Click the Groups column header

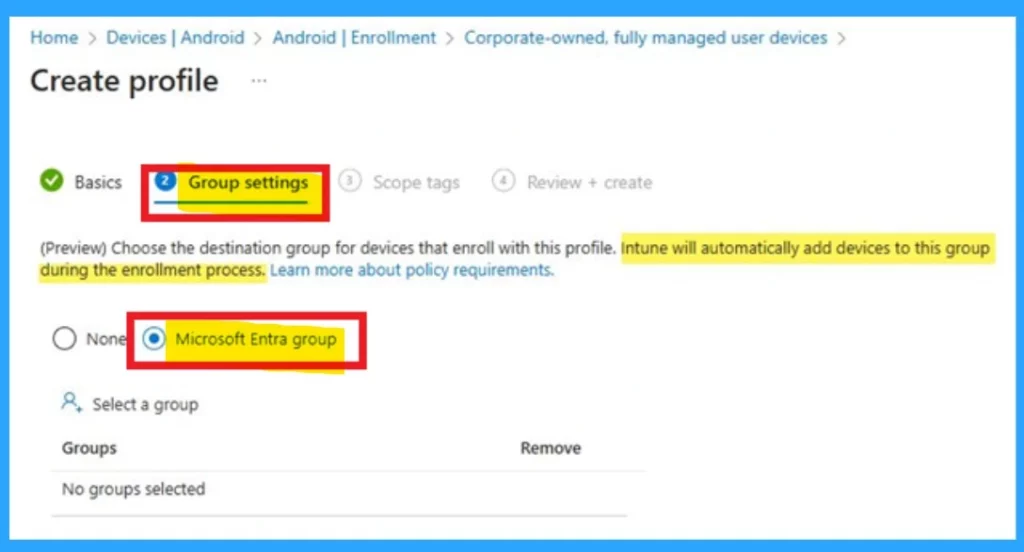(89, 448)
